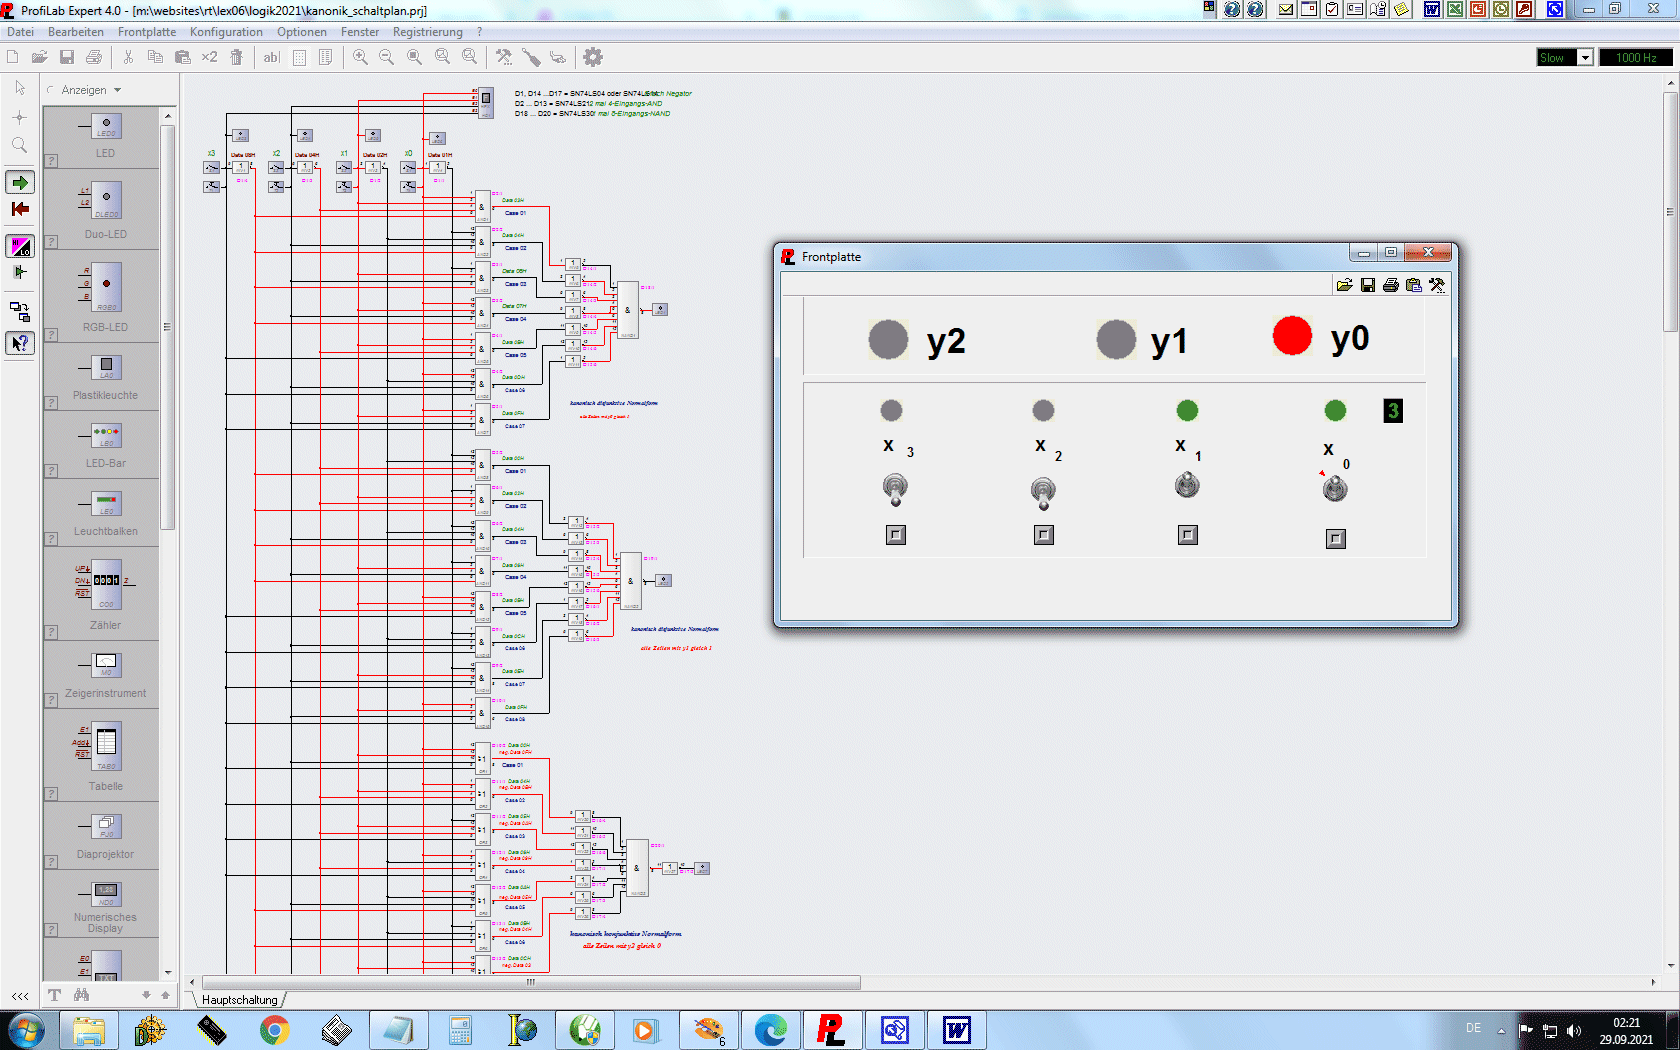1680x1050 pixels.
Task: Open the window switch icon in sidebar
Action: coord(20,311)
